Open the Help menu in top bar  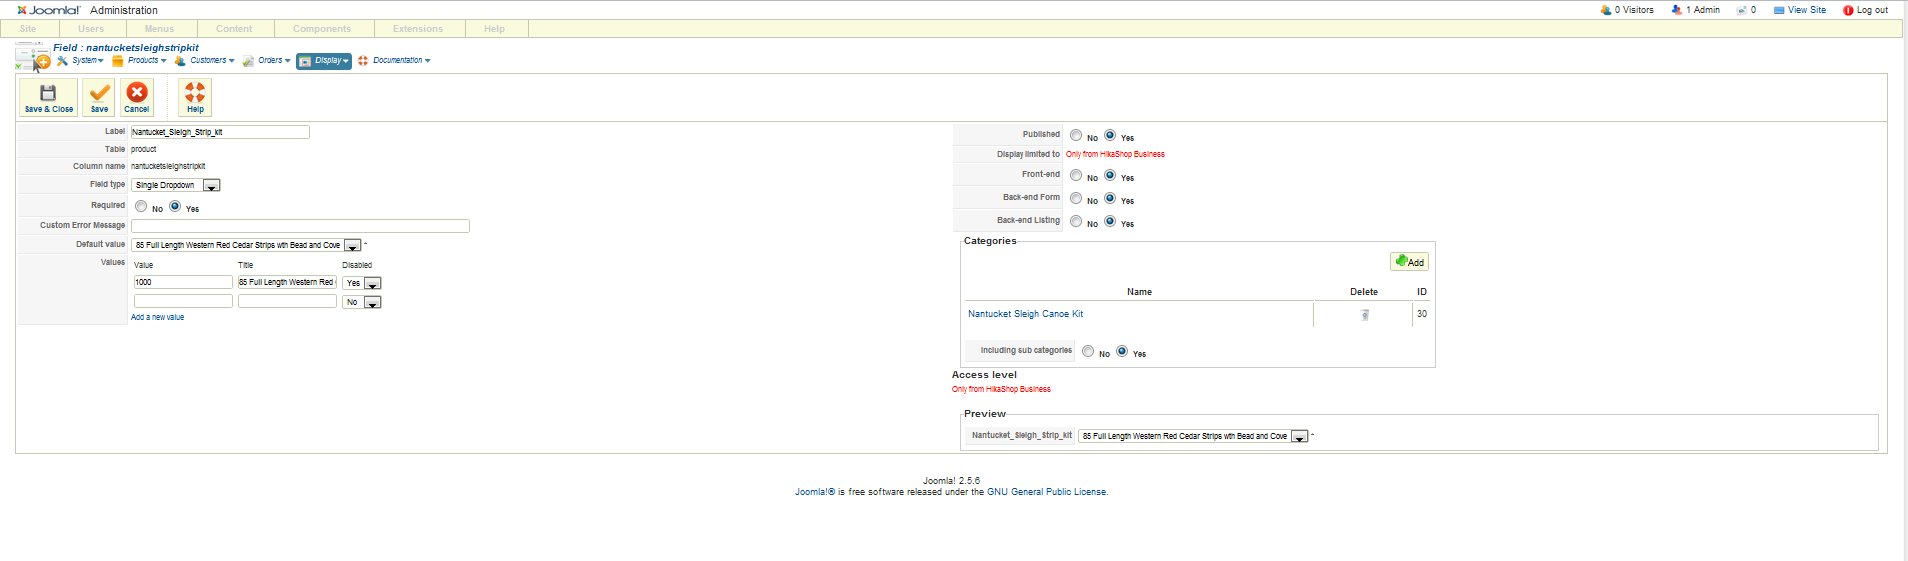pos(494,29)
